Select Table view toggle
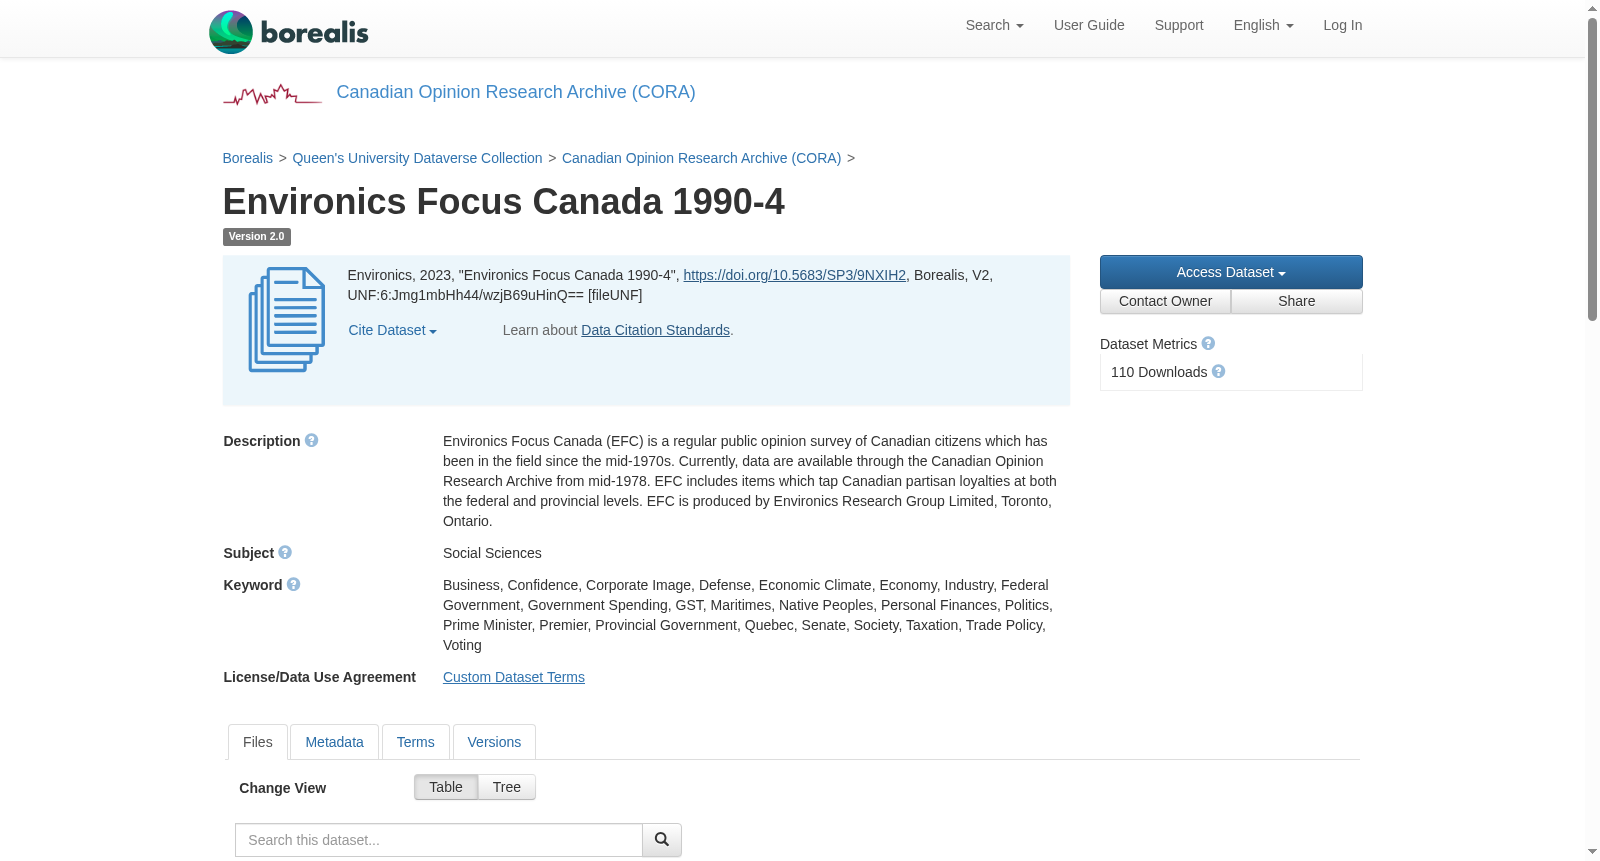1600x861 pixels. [x=446, y=787]
